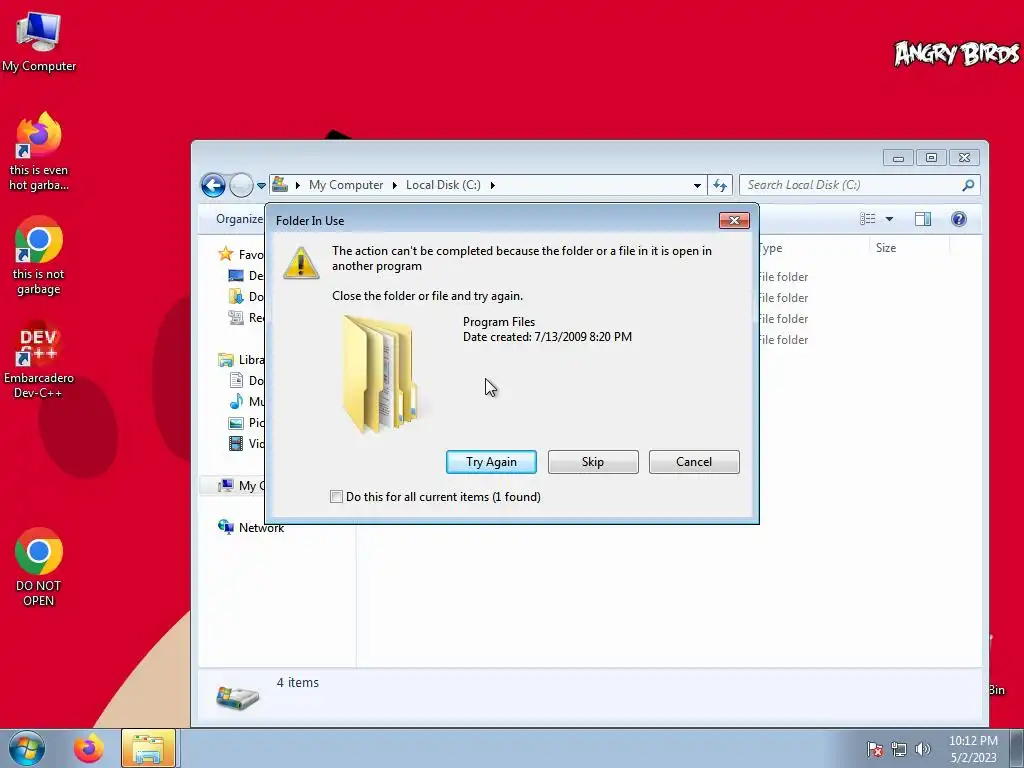Select Libraries in navigation pane
This screenshot has width=1024, height=768.
(x=242, y=360)
